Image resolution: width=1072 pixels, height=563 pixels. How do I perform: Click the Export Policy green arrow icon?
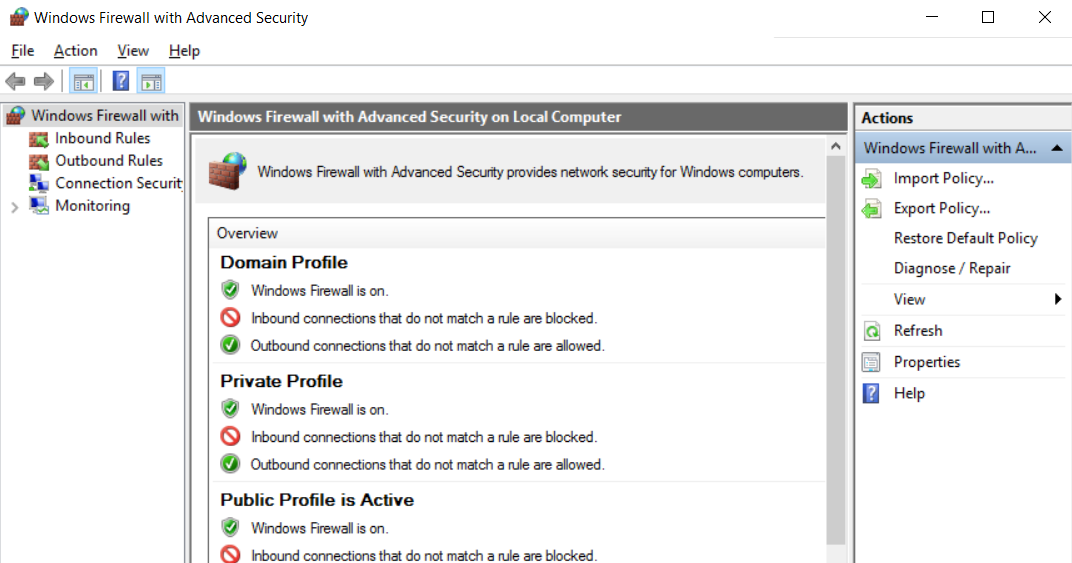[872, 209]
